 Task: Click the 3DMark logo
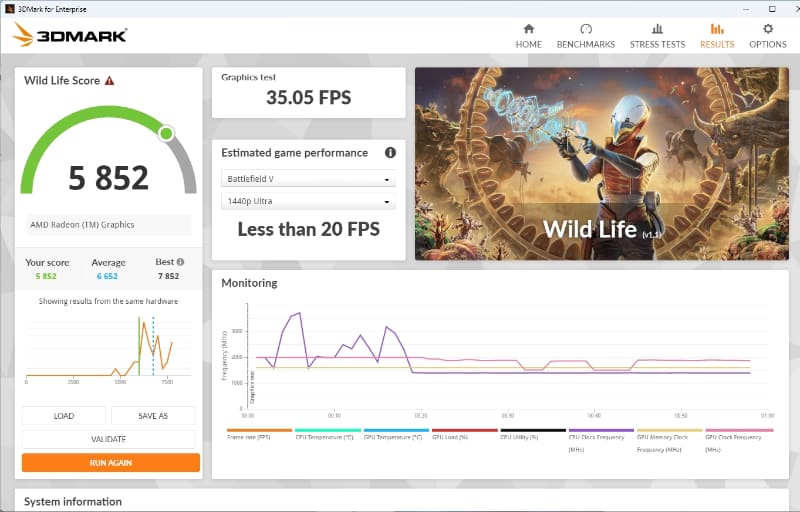69,35
